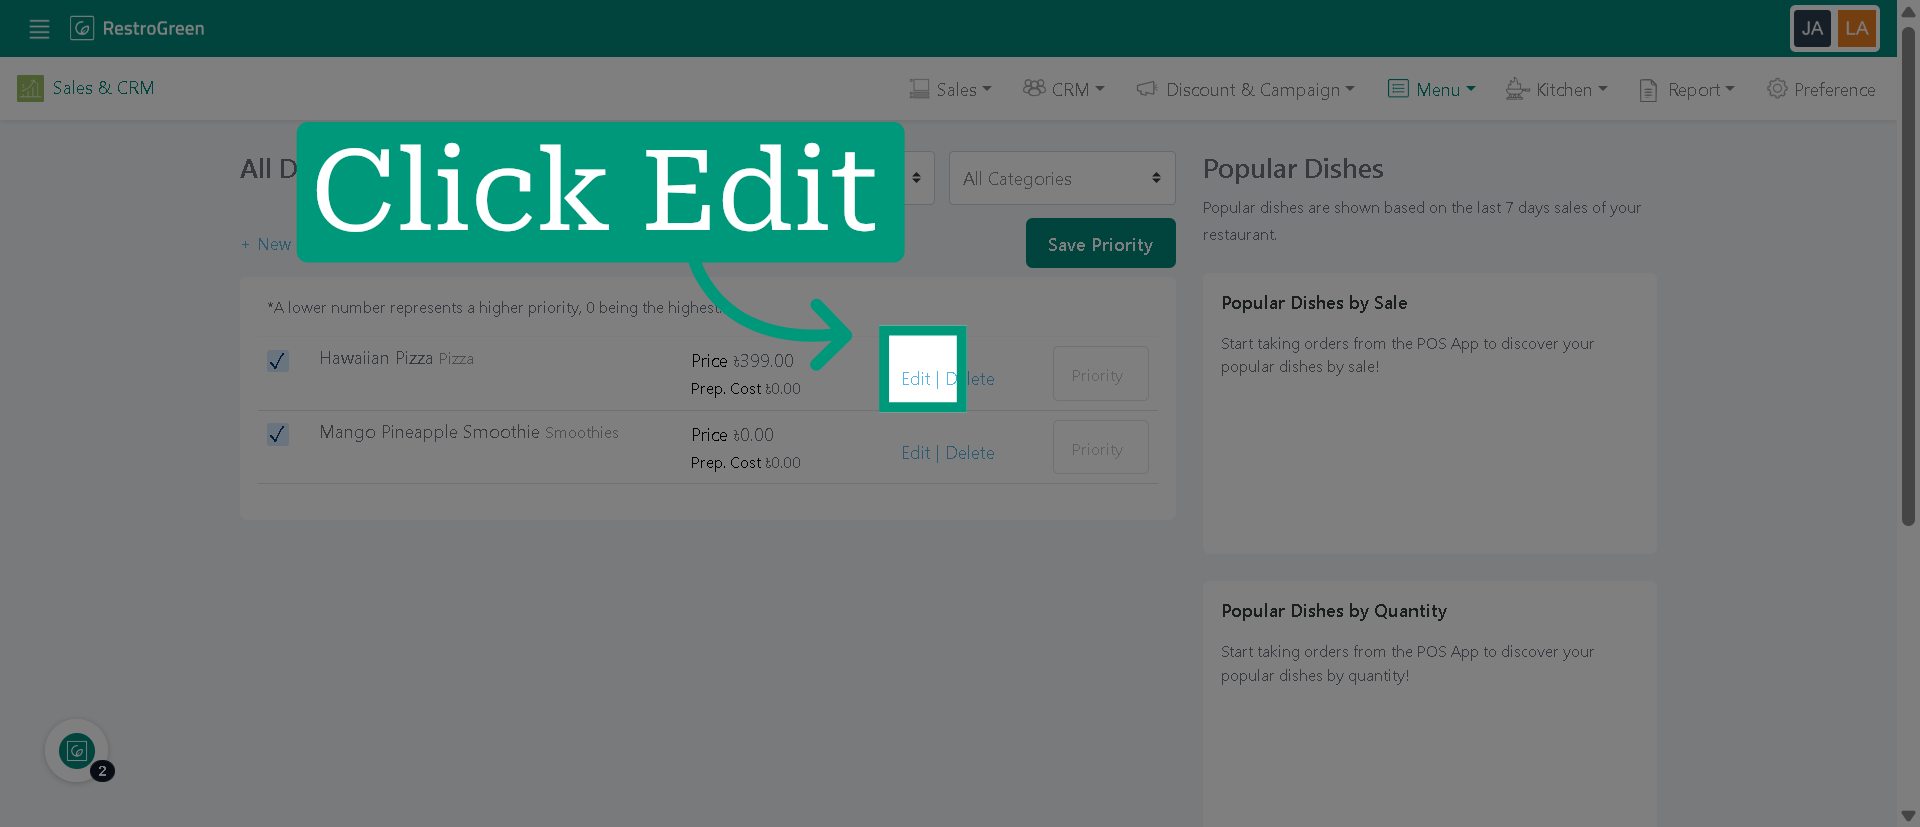Click the RestroGreen logo icon
Viewport: 1920px width, 827px height.
(x=82, y=28)
